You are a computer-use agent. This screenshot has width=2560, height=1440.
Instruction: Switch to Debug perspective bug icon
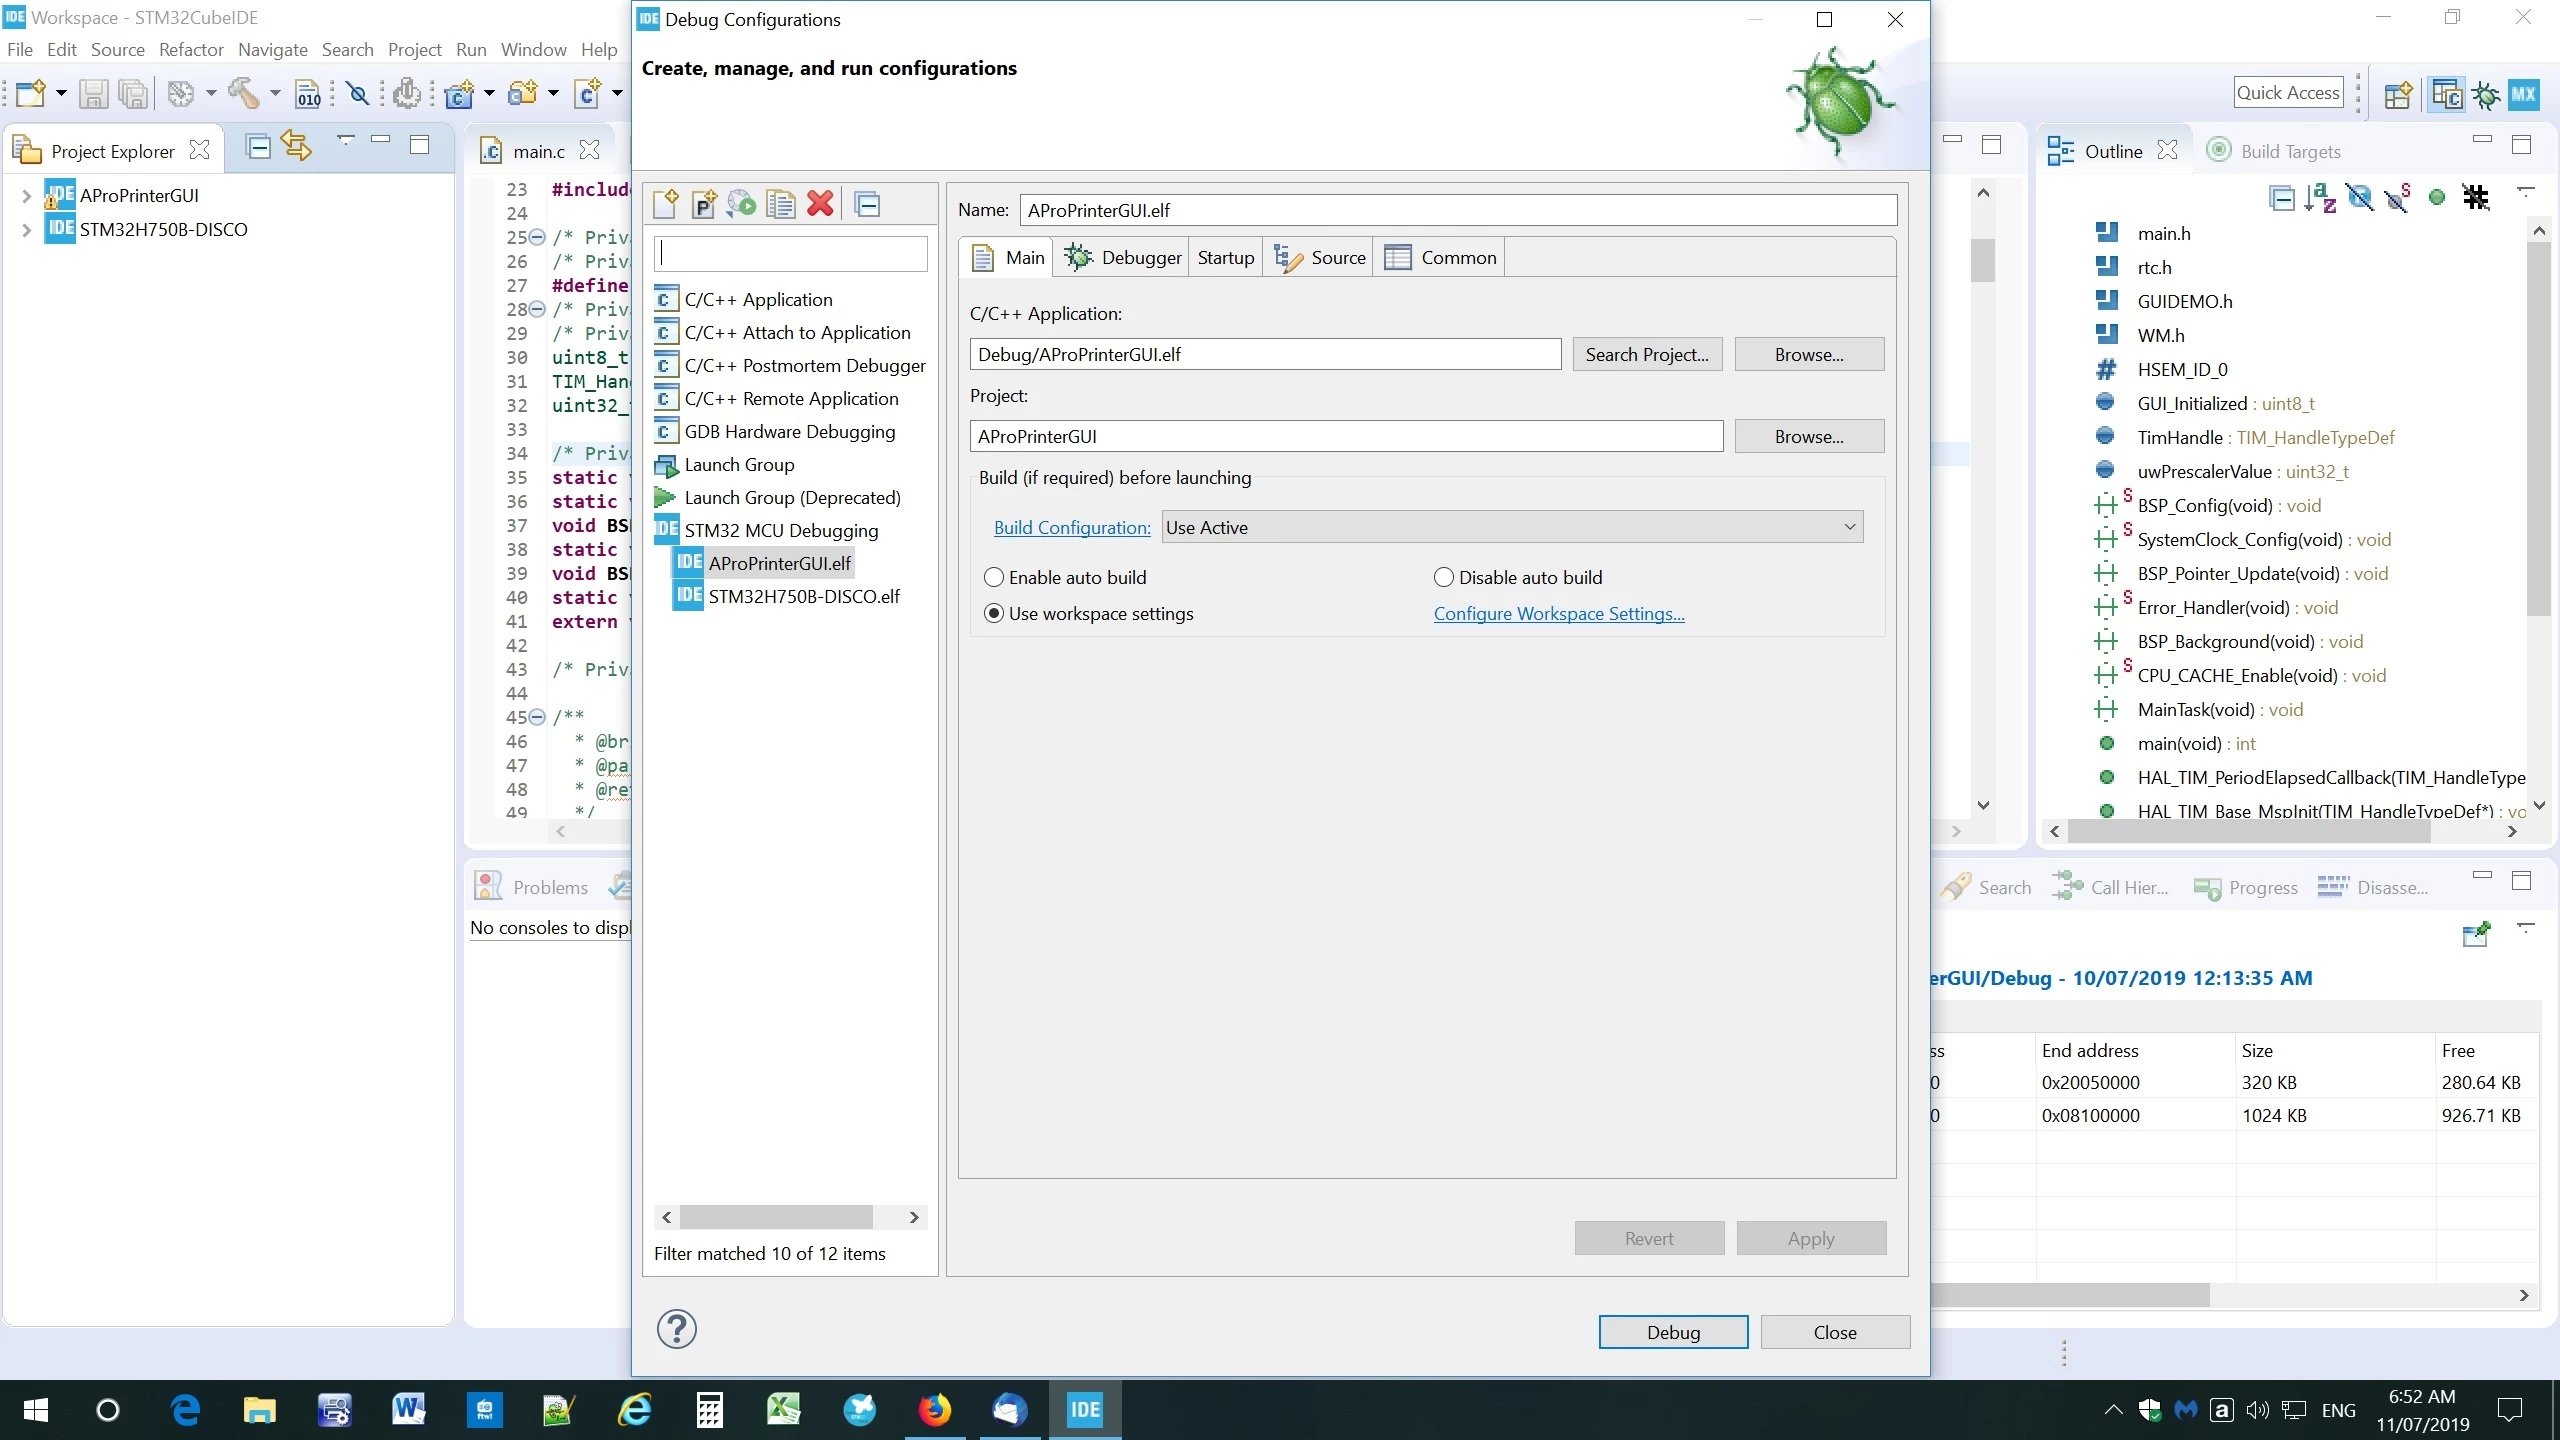[x=2486, y=94]
